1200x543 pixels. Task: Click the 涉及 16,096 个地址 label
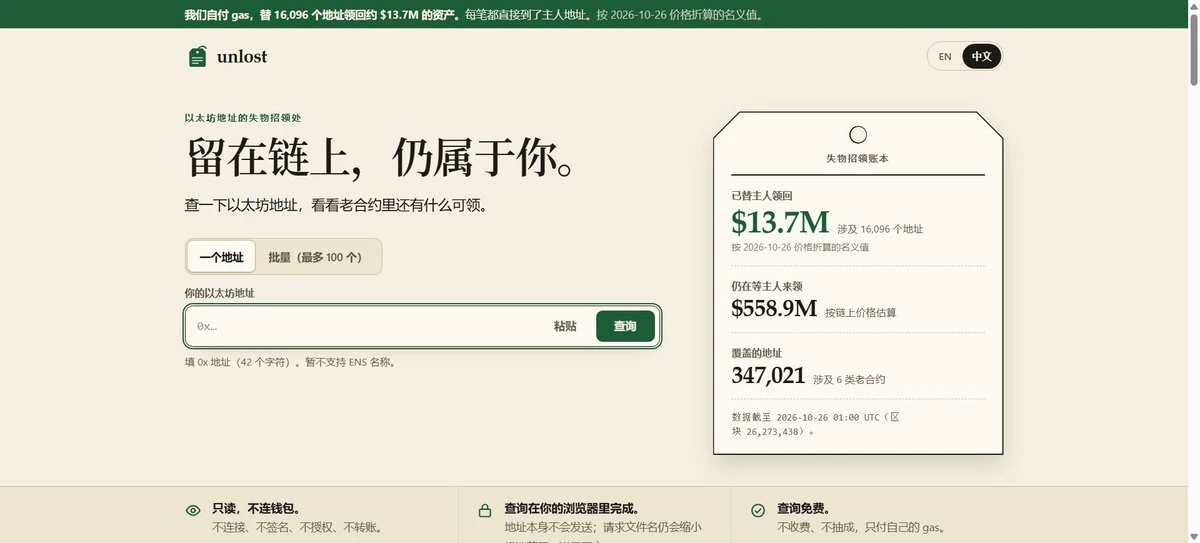click(880, 229)
